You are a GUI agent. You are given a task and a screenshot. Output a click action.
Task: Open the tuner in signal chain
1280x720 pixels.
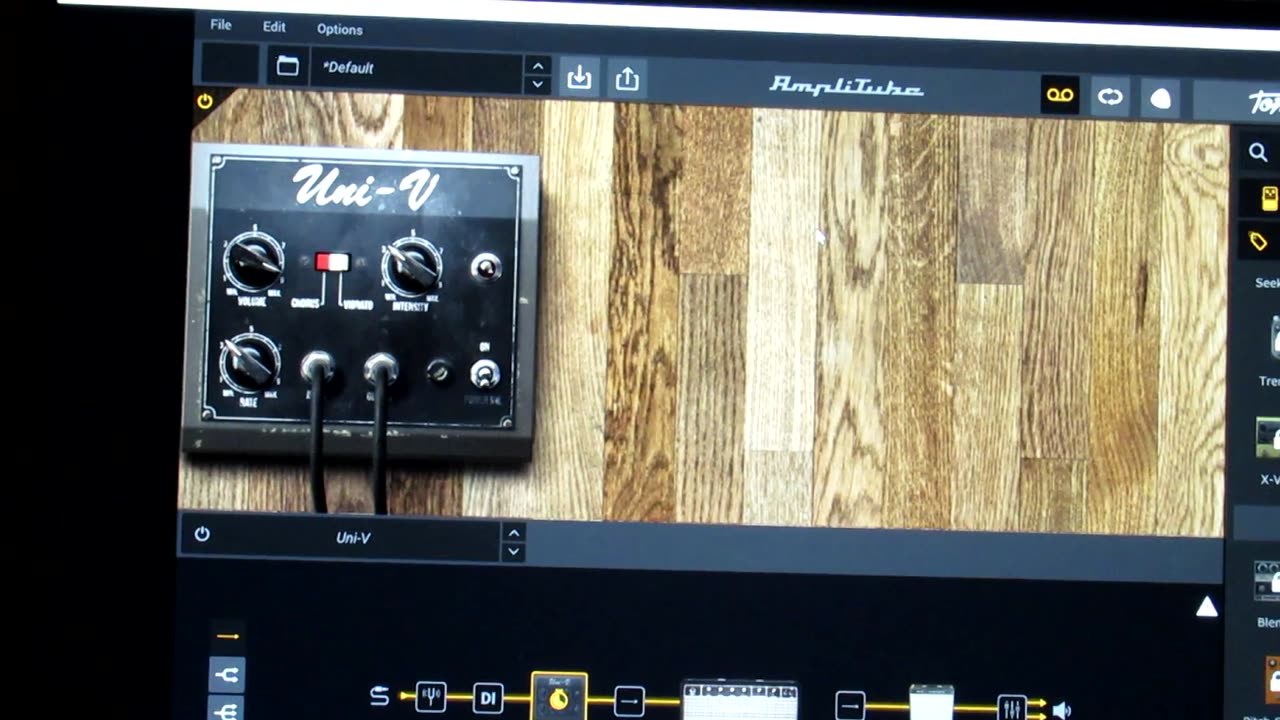click(x=431, y=696)
